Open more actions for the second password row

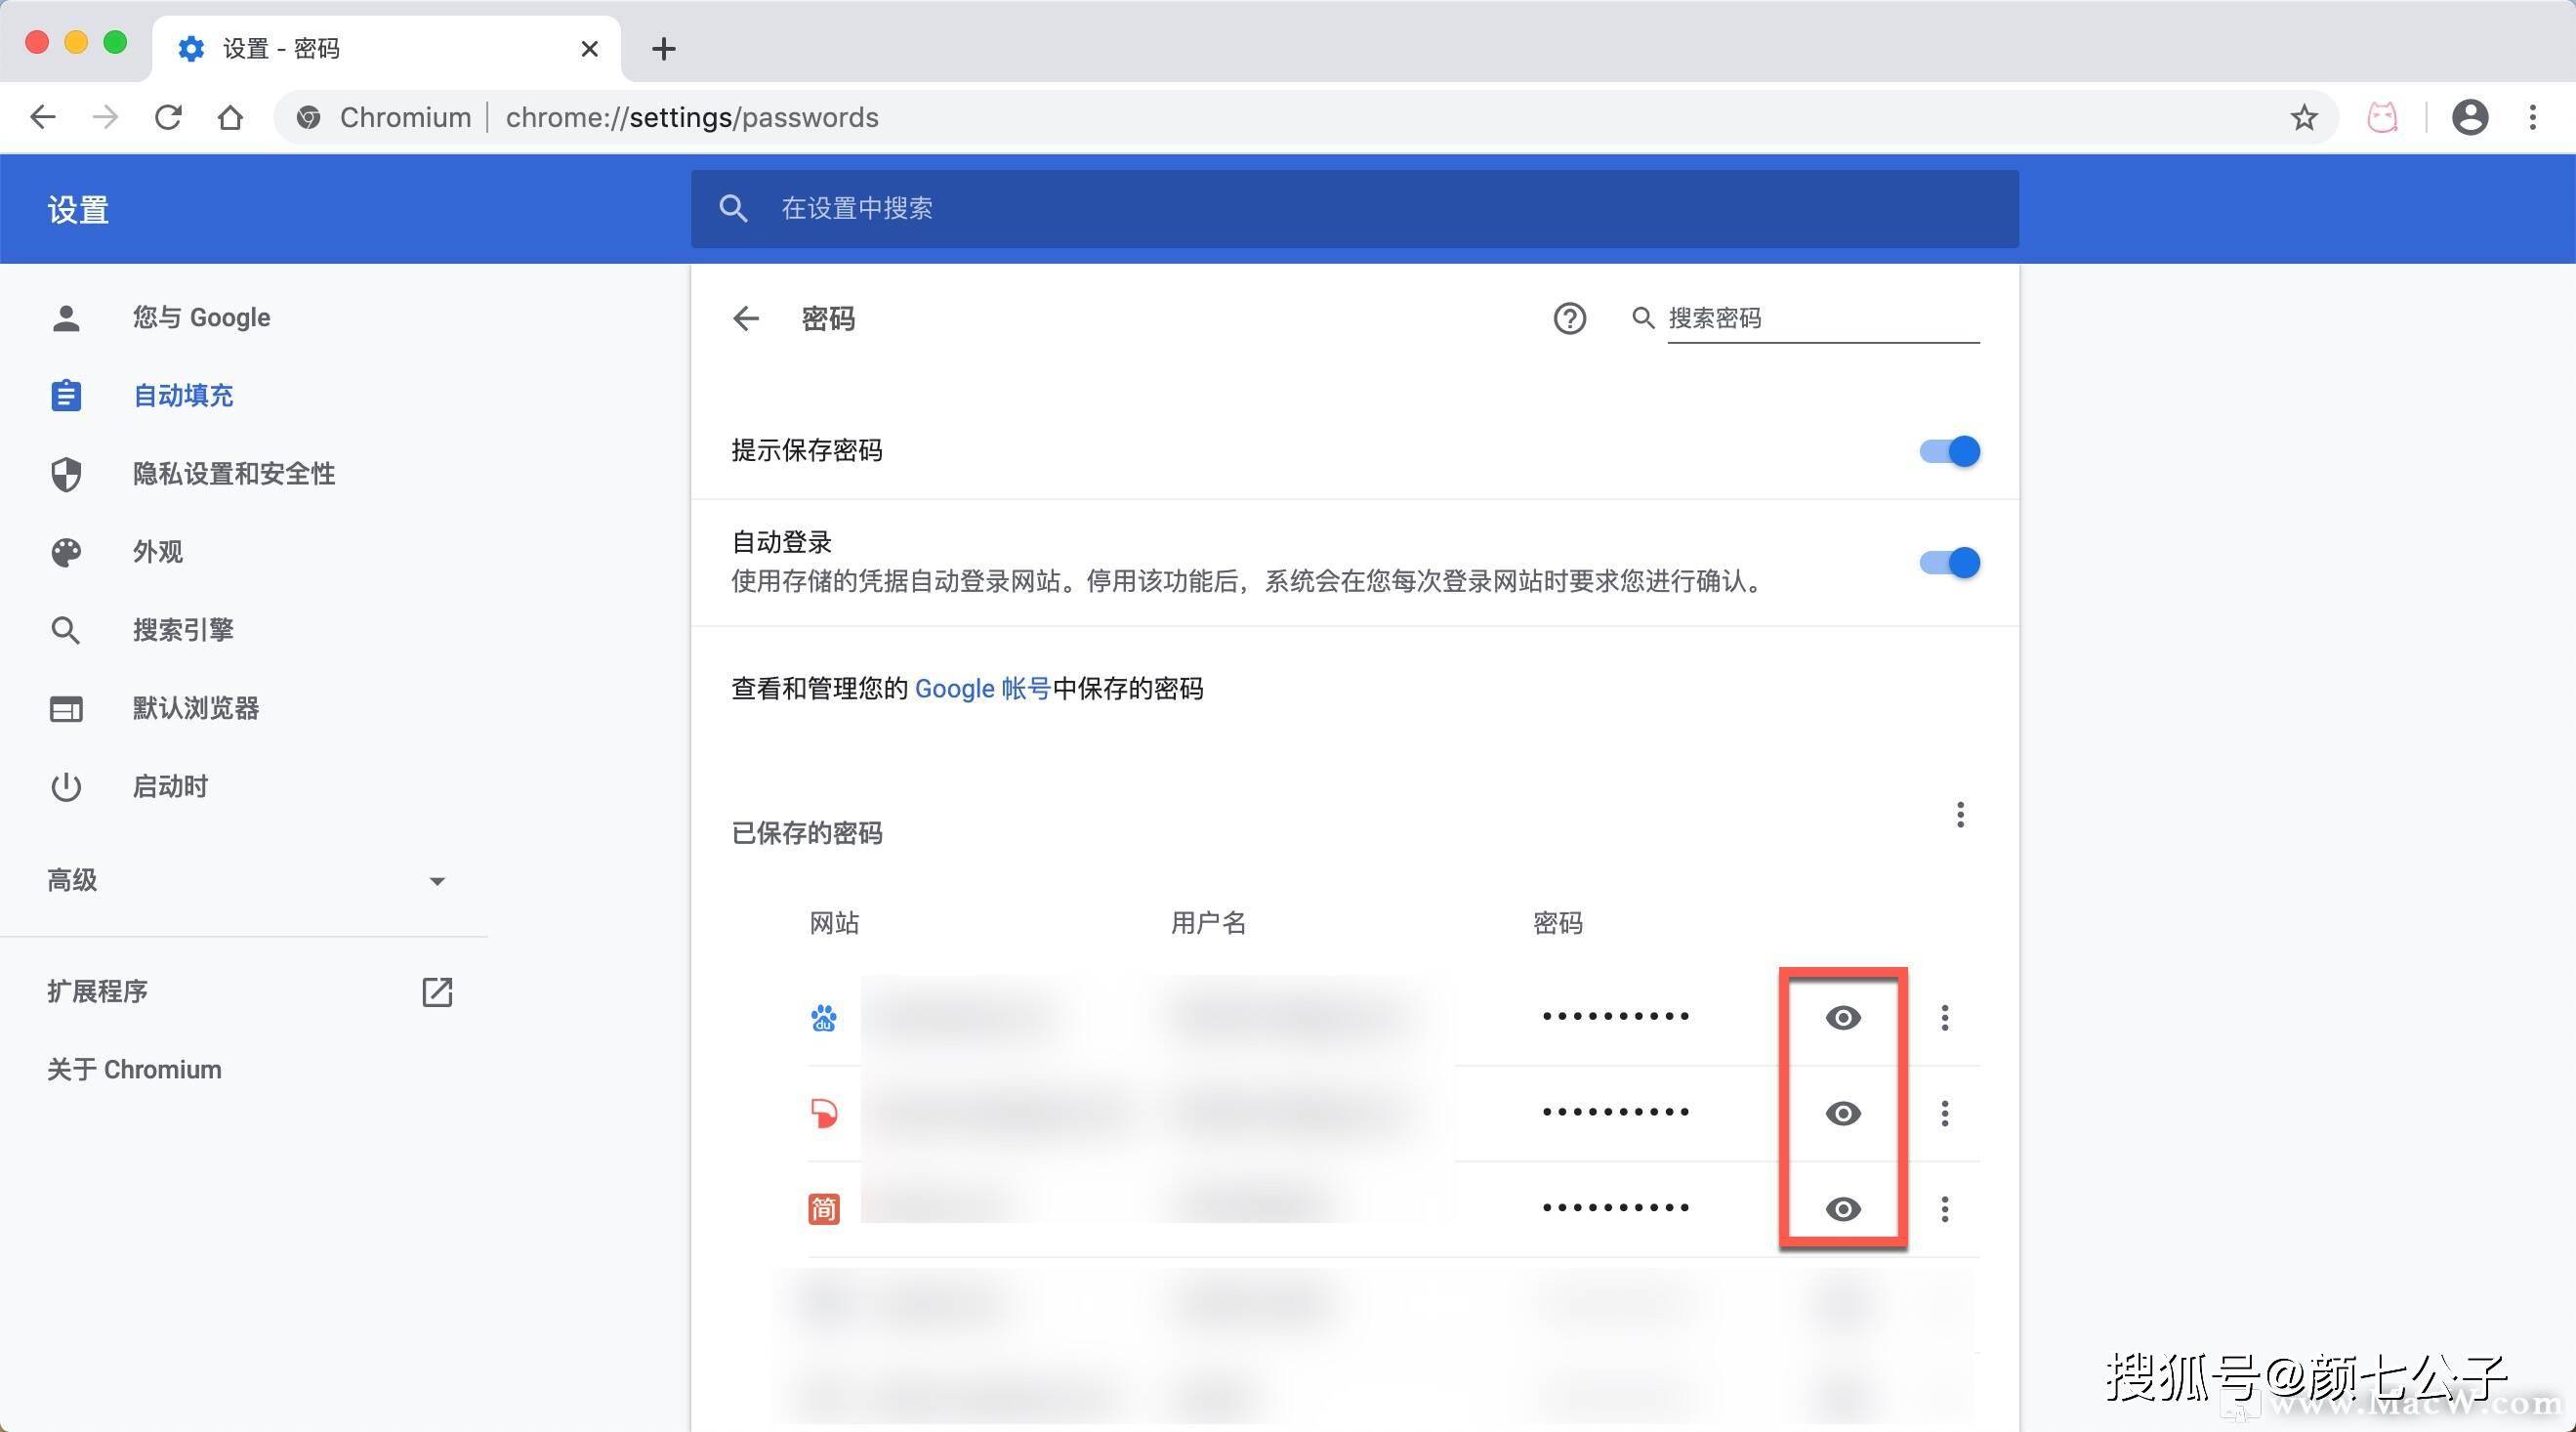[x=1944, y=1114]
